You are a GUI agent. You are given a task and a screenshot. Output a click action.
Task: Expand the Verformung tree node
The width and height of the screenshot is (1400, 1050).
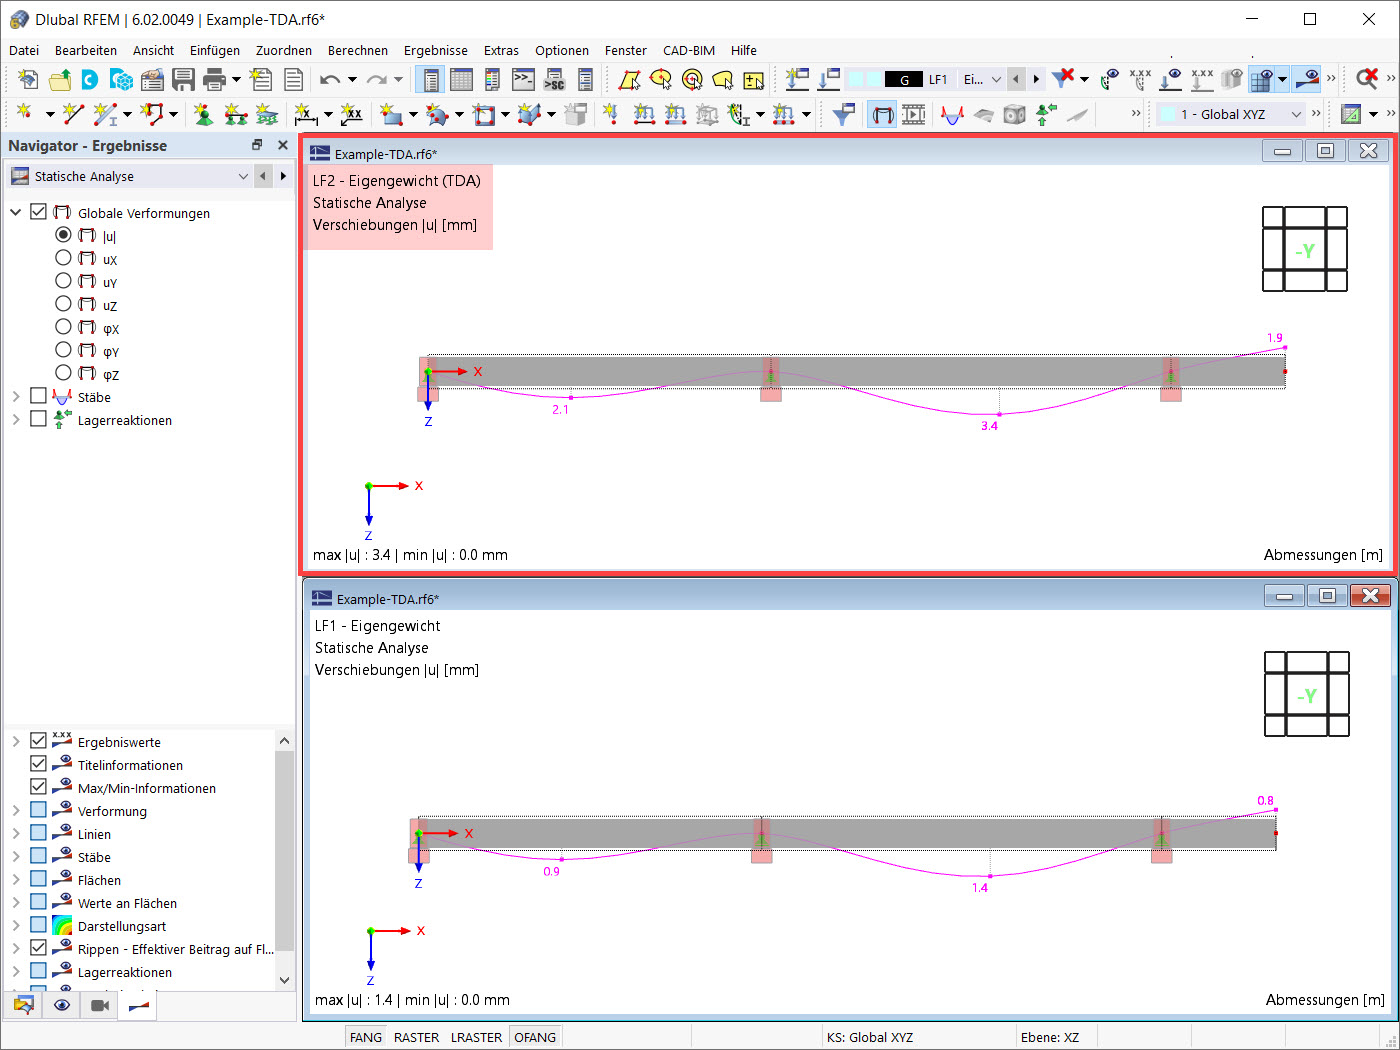pyautogui.click(x=16, y=810)
